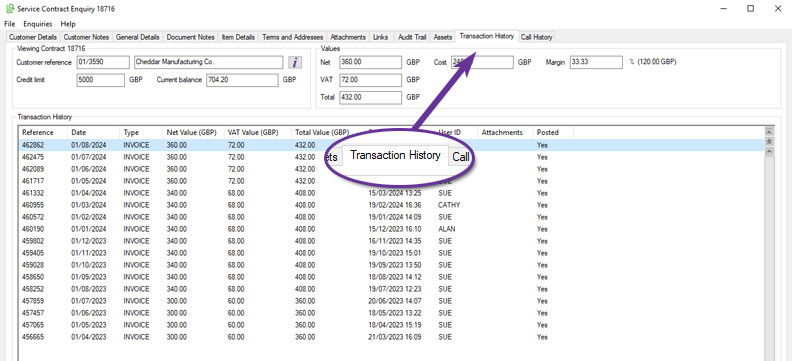Image resolution: width=792 pixels, height=361 pixels.
Task: Switch to the Assets tab
Action: (x=442, y=37)
